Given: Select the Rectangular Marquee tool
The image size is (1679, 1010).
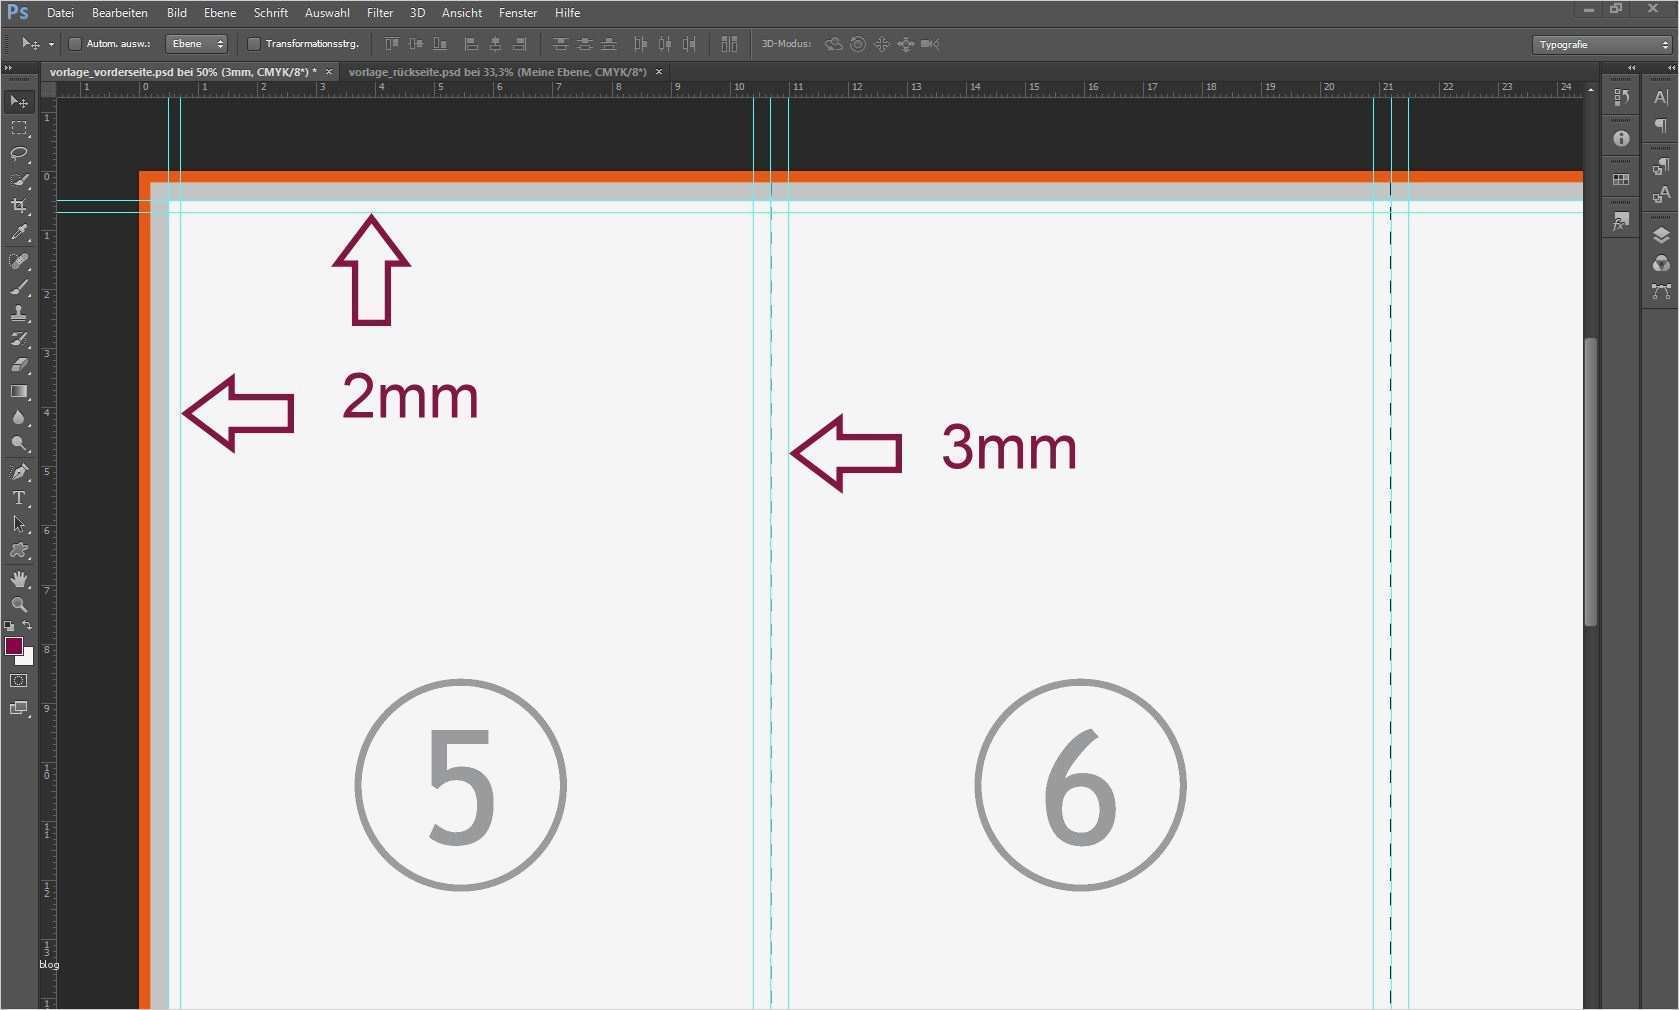Looking at the screenshot, I should coord(19,128).
